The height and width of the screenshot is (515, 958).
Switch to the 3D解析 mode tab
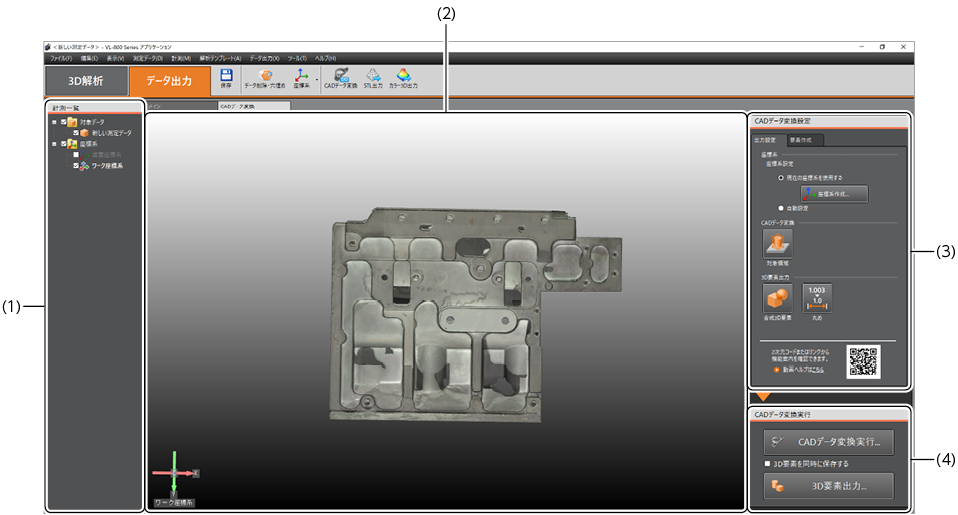[x=86, y=81]
